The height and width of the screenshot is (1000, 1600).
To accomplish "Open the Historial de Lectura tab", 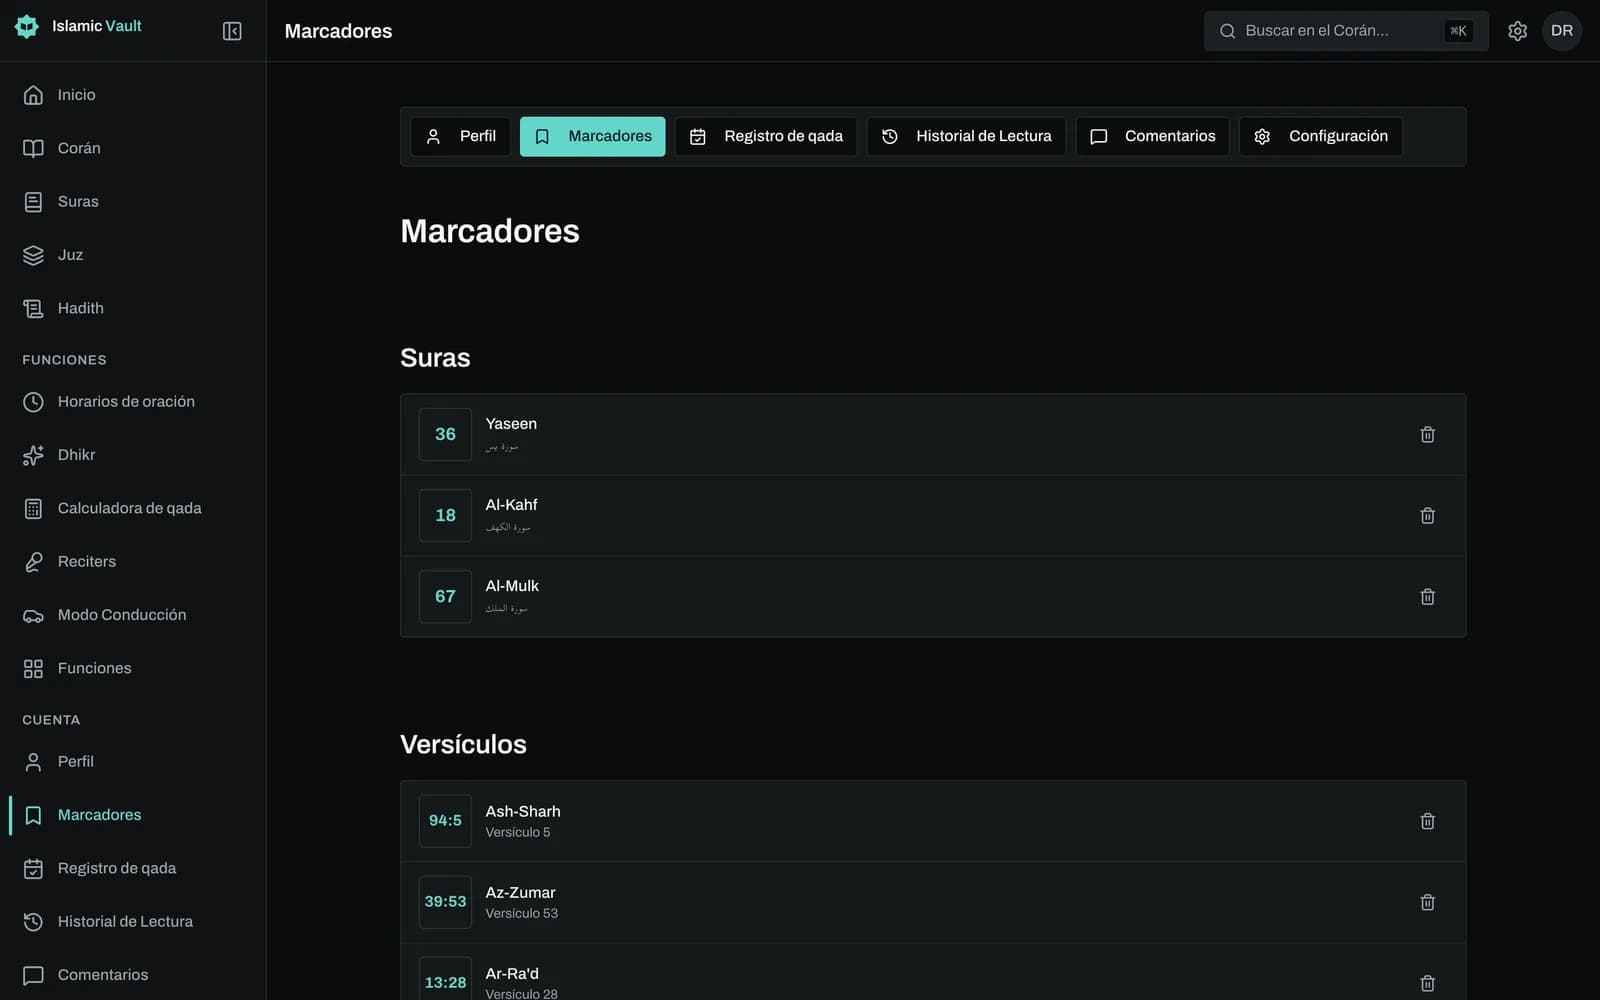I will (x=966, y=136).
